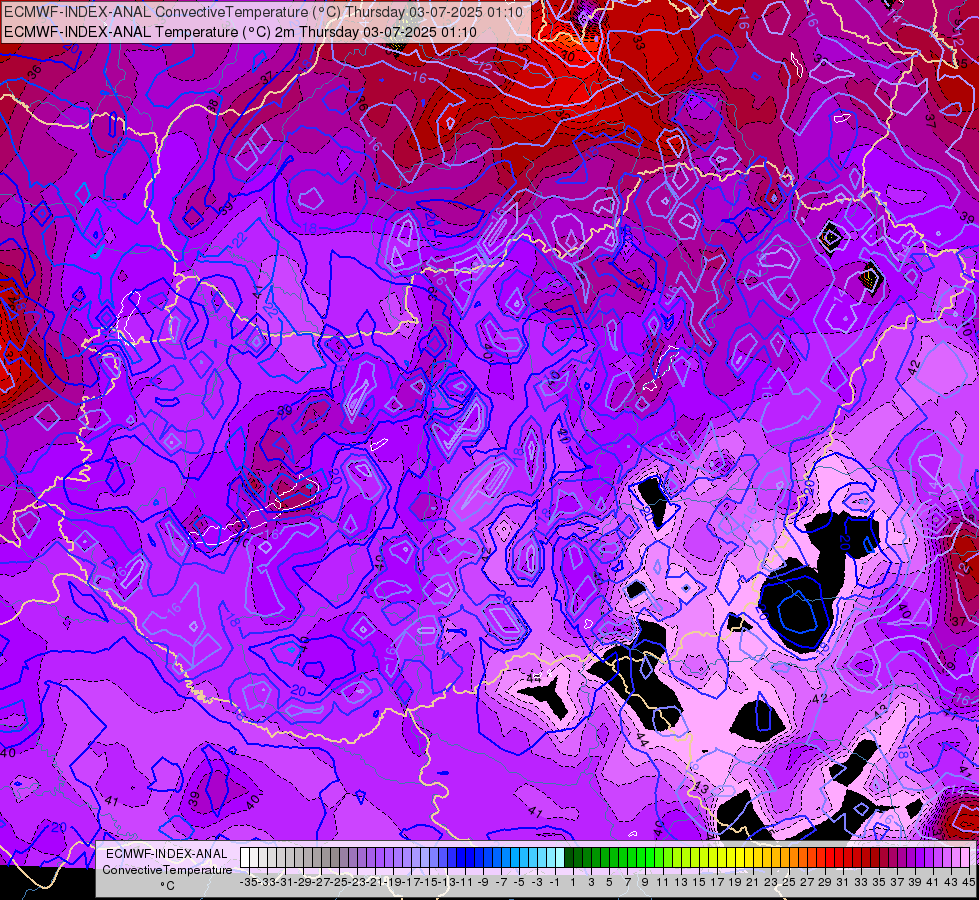Pick the pale pink swatch above legend value 45
This screenshot has height=900, width=979.
tap(966, 857)
